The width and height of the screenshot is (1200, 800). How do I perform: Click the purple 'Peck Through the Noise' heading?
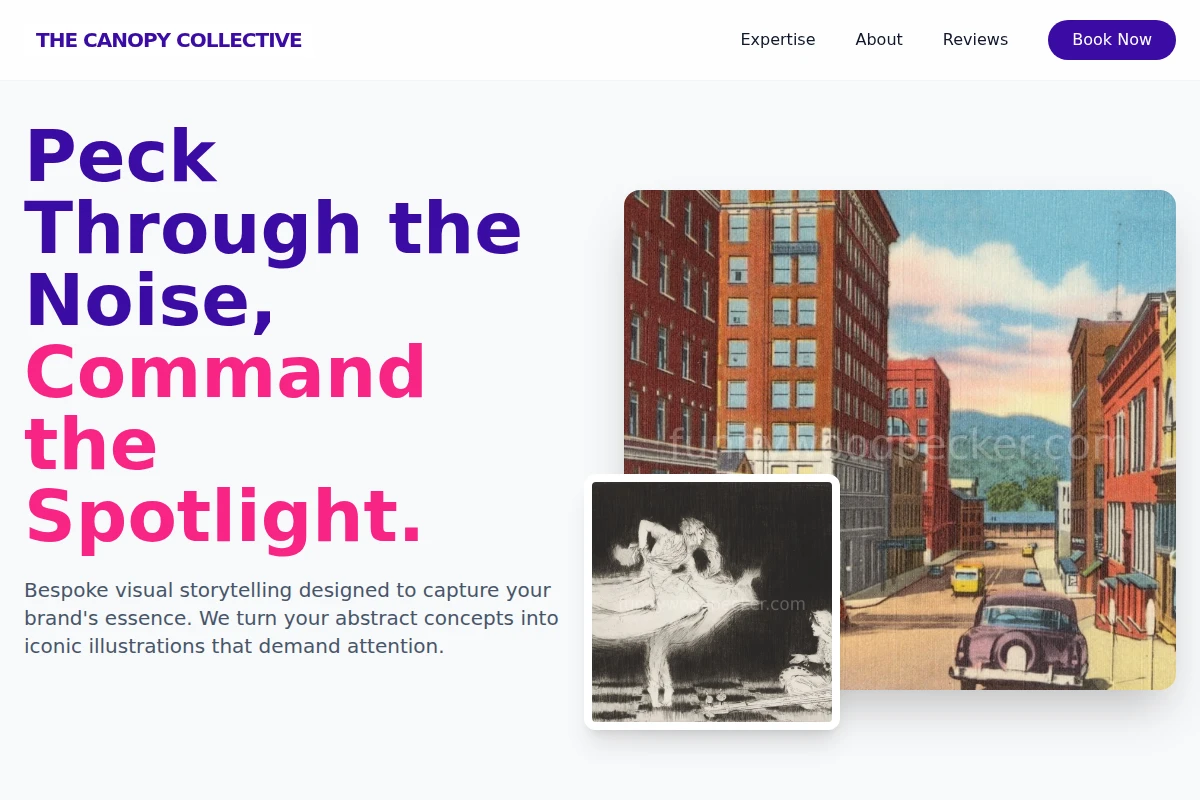272,228
